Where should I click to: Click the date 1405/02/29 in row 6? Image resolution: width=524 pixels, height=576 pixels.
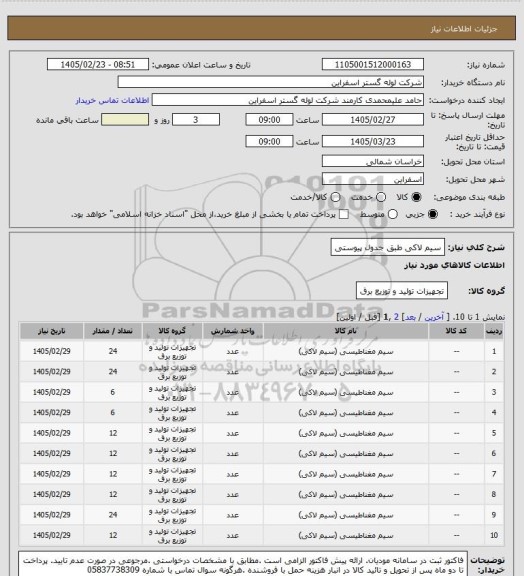pyautogui.click(x=51, y=454)
